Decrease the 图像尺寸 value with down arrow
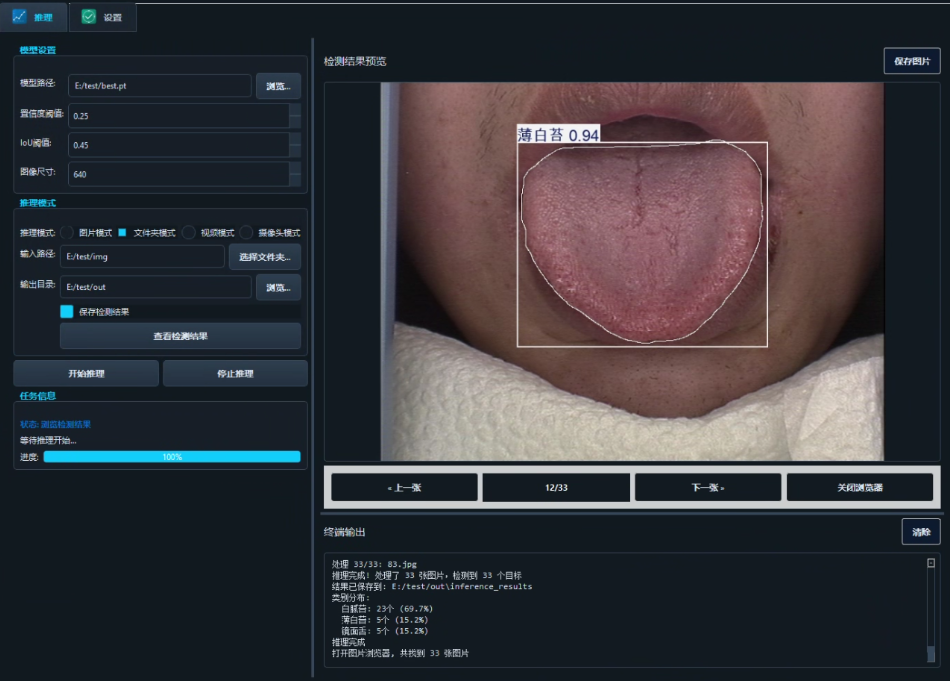This screenshot has height=681, width=950. tap(295, 179)
